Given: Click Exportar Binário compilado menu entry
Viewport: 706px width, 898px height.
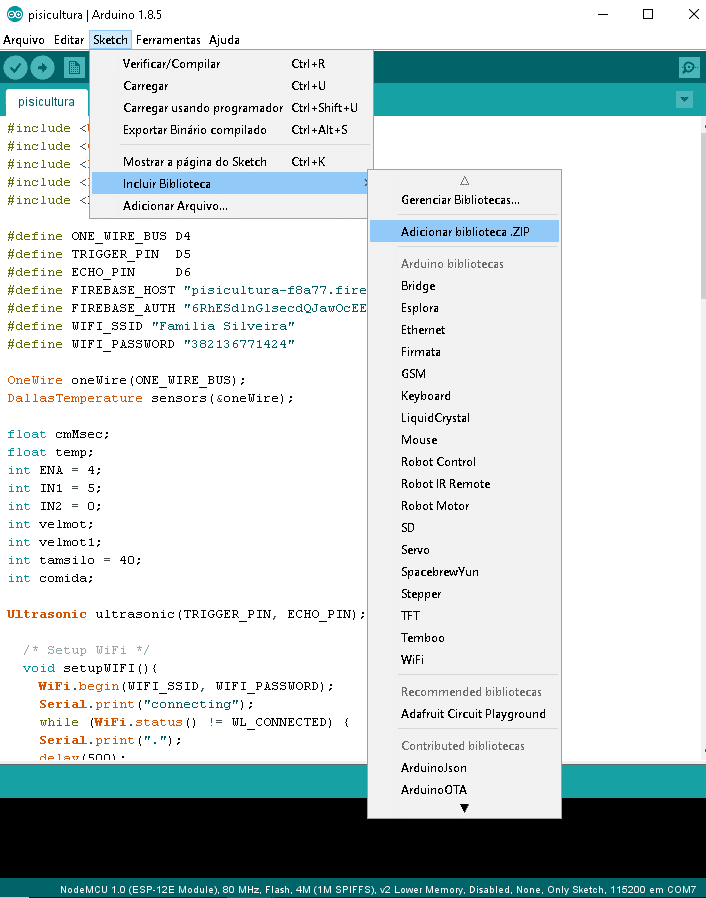Looking at the screenshot, I should (x=194, y=130).
